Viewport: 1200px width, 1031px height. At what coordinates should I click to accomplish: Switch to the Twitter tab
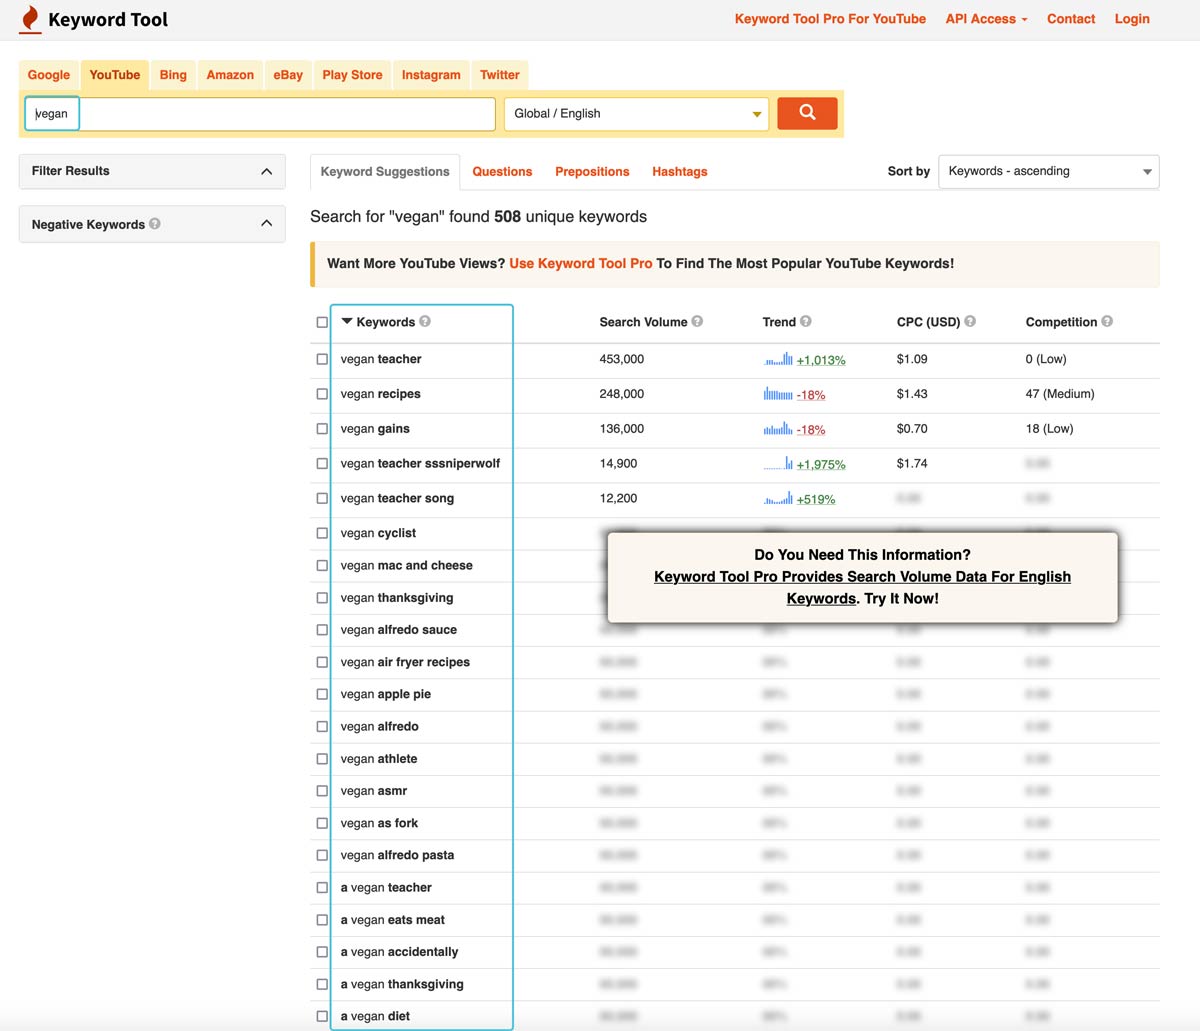tap(500, 75)
